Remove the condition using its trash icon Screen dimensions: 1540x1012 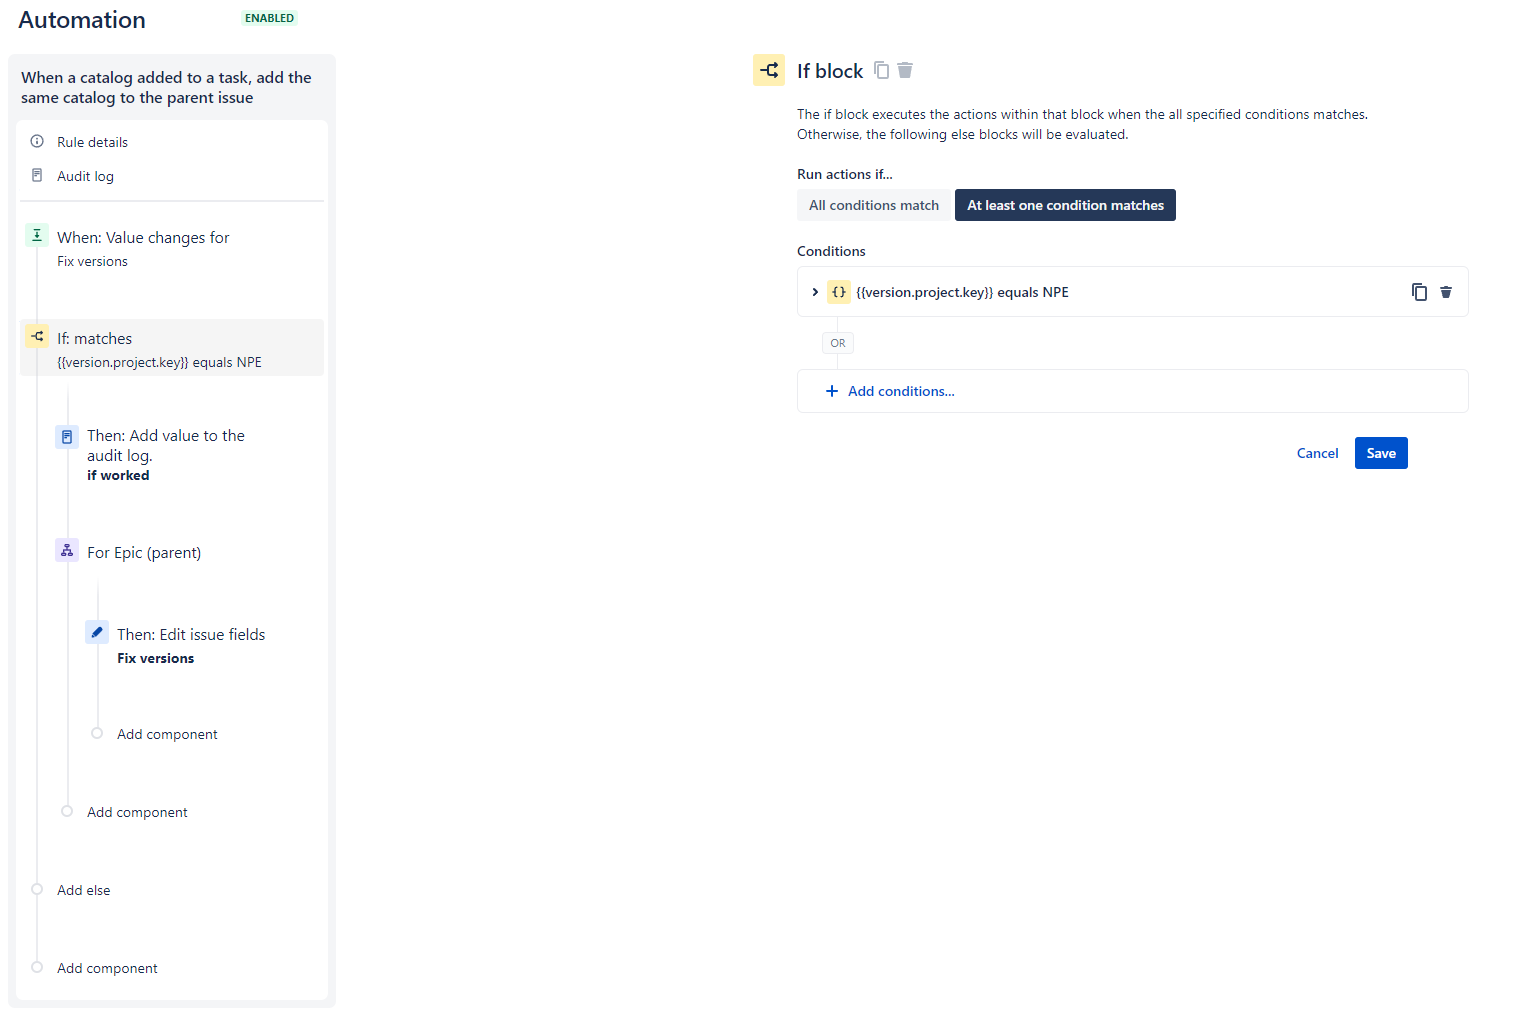pos(1446,291)
